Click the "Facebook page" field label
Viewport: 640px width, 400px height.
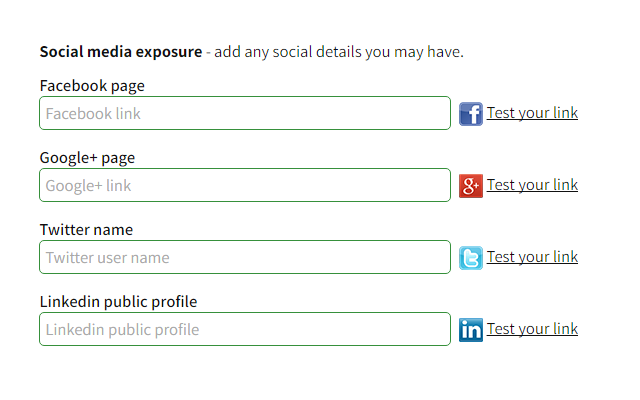[x=92, y=86]
